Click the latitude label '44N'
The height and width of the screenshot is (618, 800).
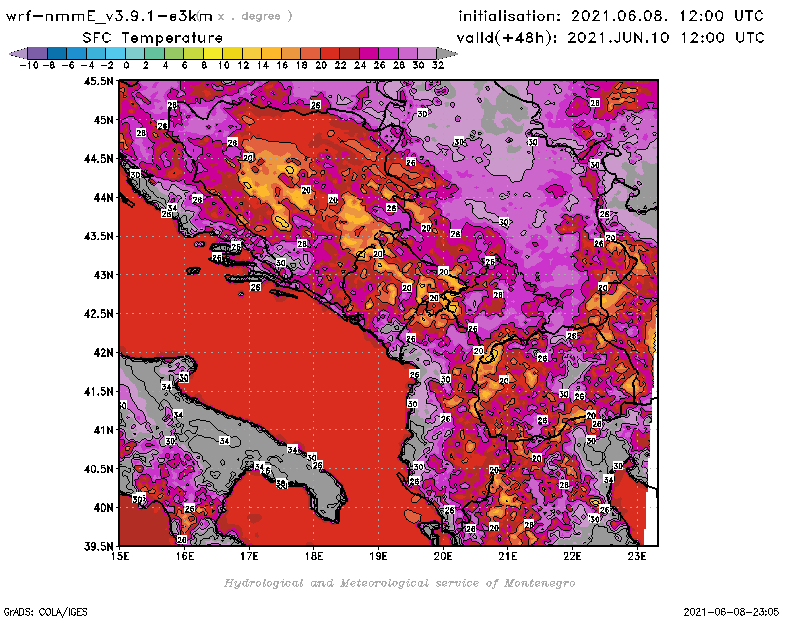coord(103,197)
